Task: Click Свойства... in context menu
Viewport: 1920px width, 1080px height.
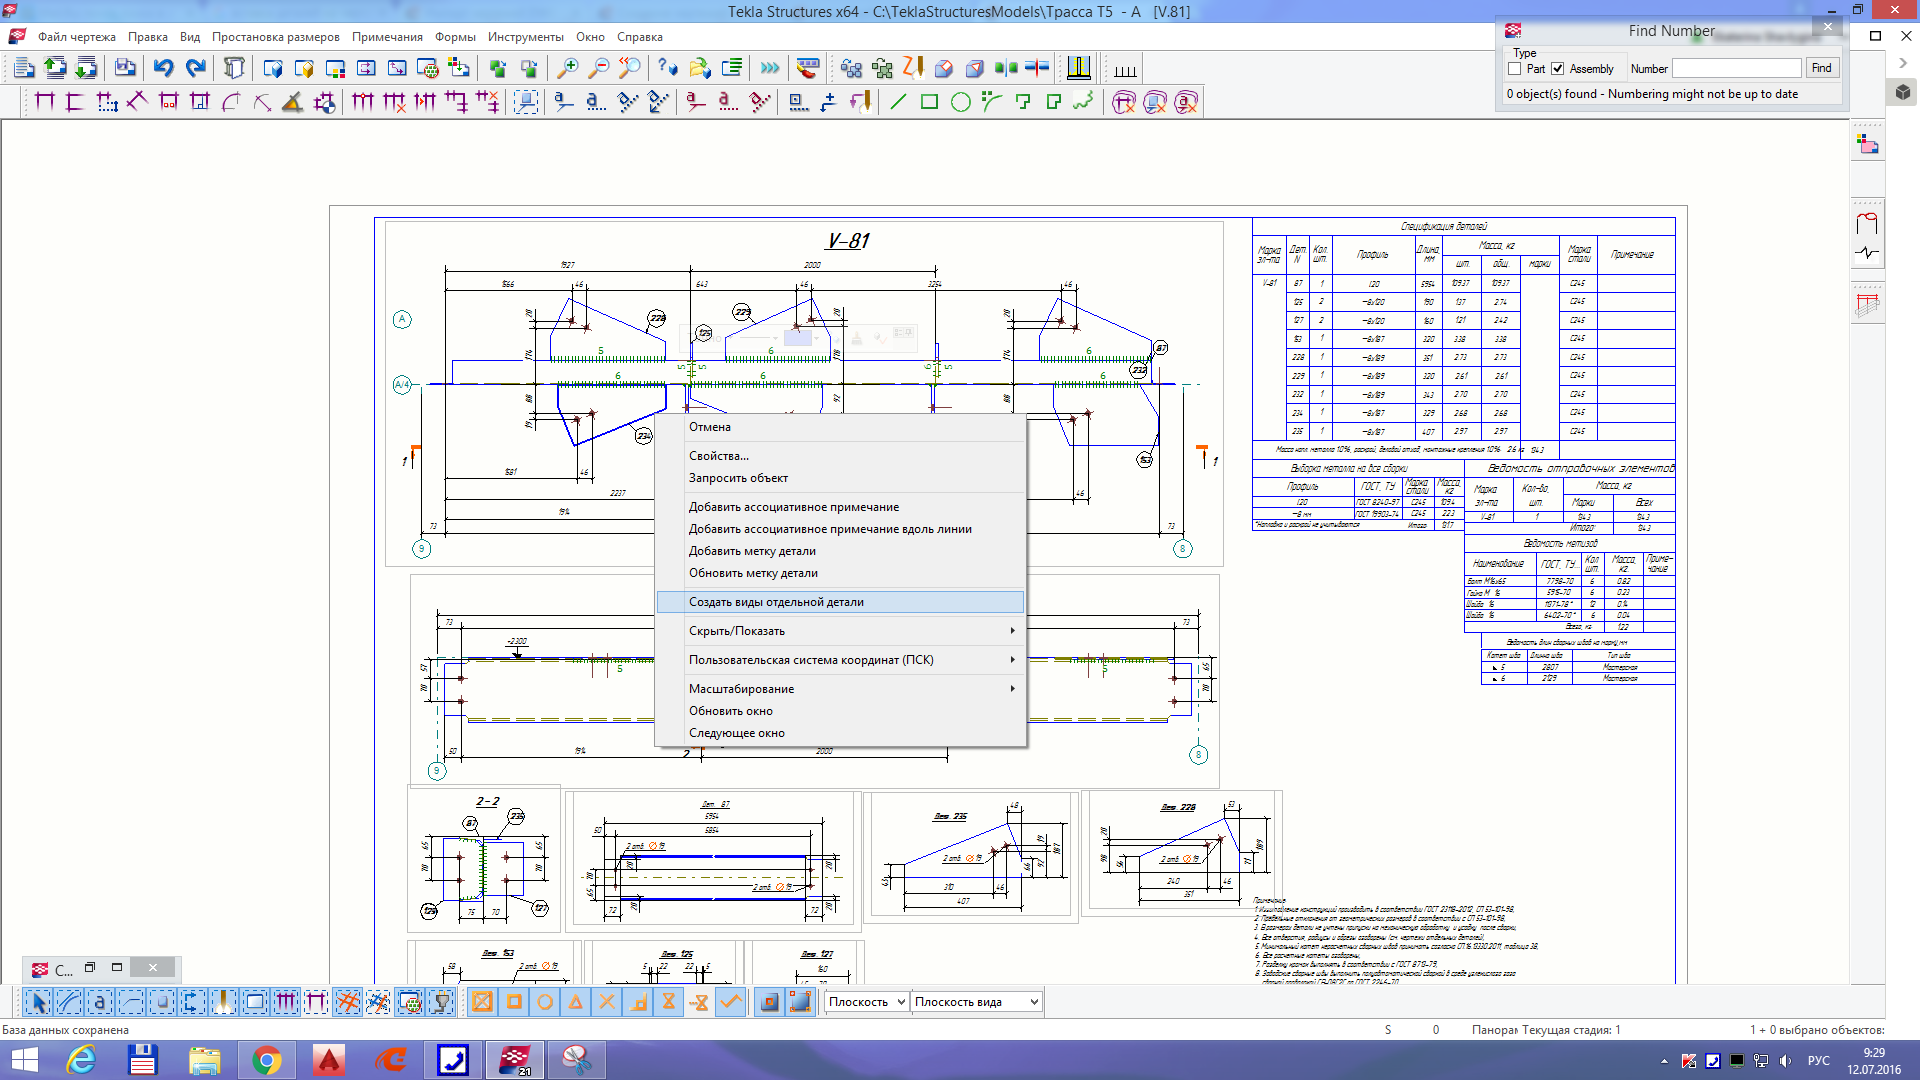Action: pos(718,456)
